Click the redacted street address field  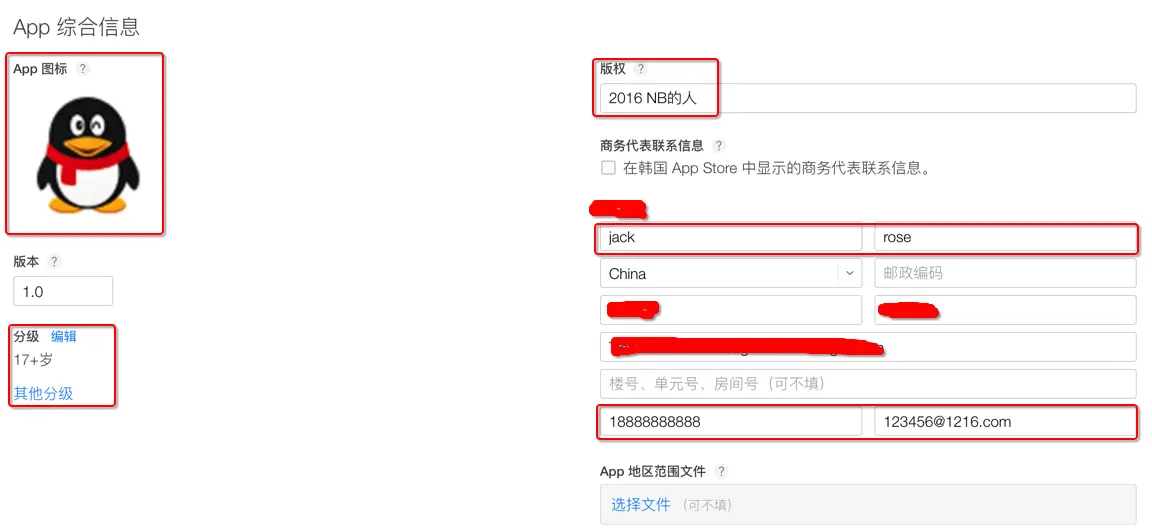click(868, 347)
